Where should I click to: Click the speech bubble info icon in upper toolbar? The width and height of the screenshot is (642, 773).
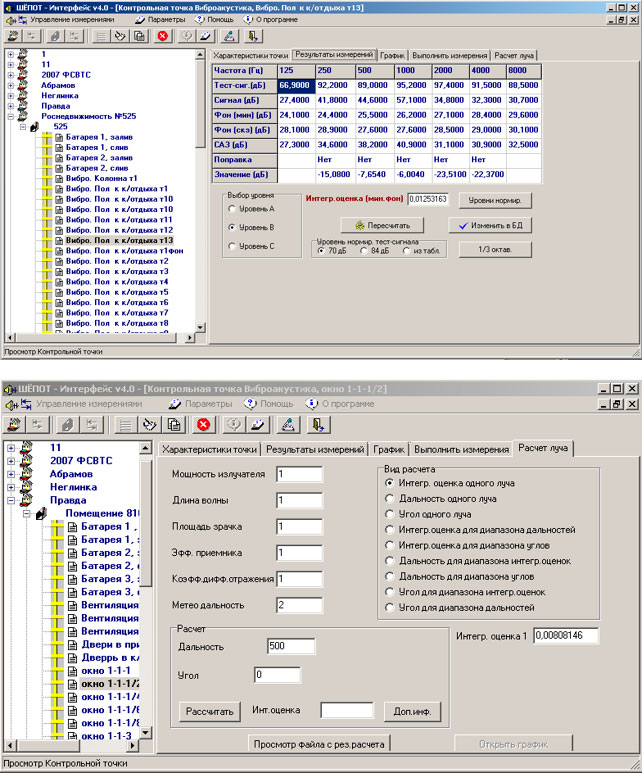click(186, 36)
